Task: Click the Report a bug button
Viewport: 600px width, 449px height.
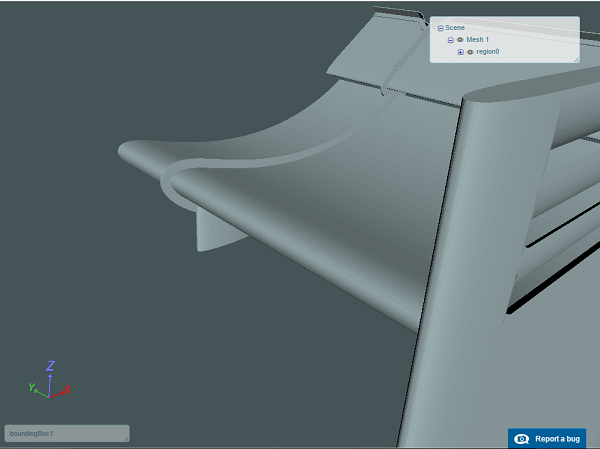Action: tap(547, 439)
